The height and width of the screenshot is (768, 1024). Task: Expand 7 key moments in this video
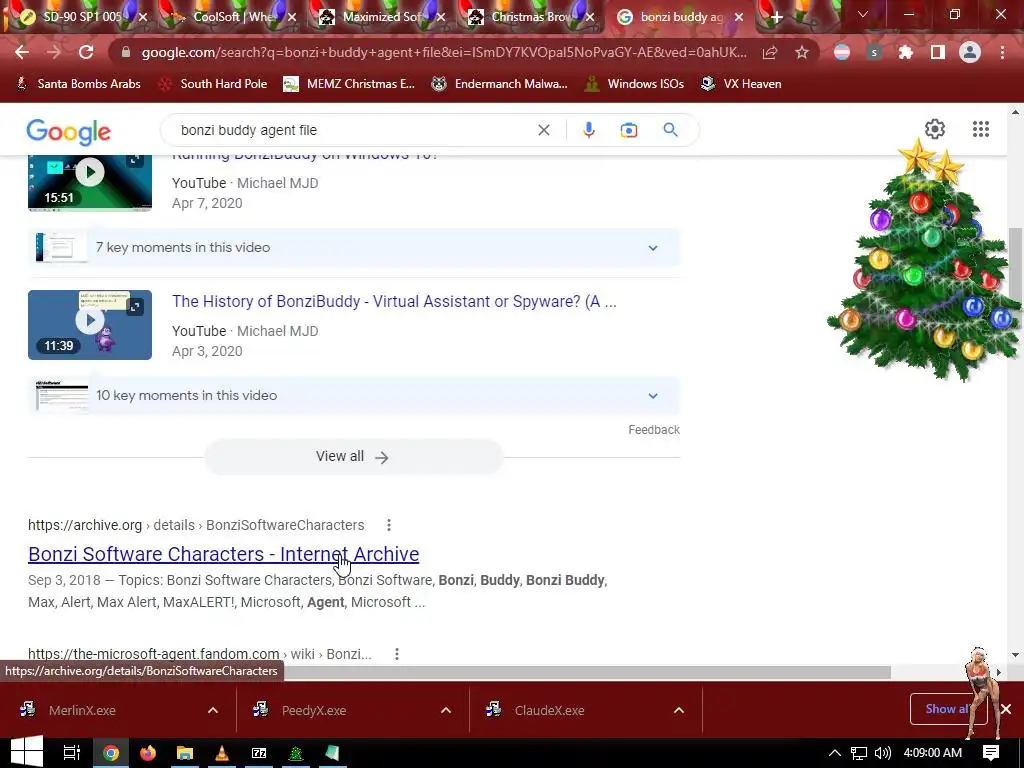coord(354,248)
